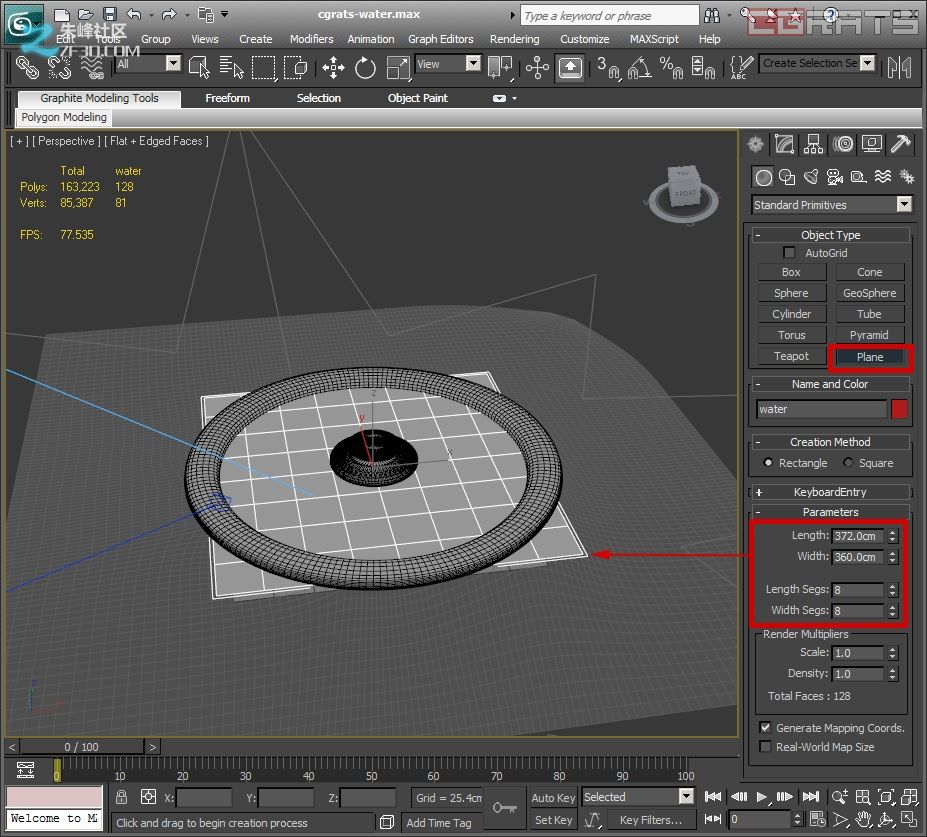Image resolution: width=927 pixels, height=837 pixels.
Task: Open the Hierarchy command panel tab
Action: pyautogui.click(x=814, y=144)
